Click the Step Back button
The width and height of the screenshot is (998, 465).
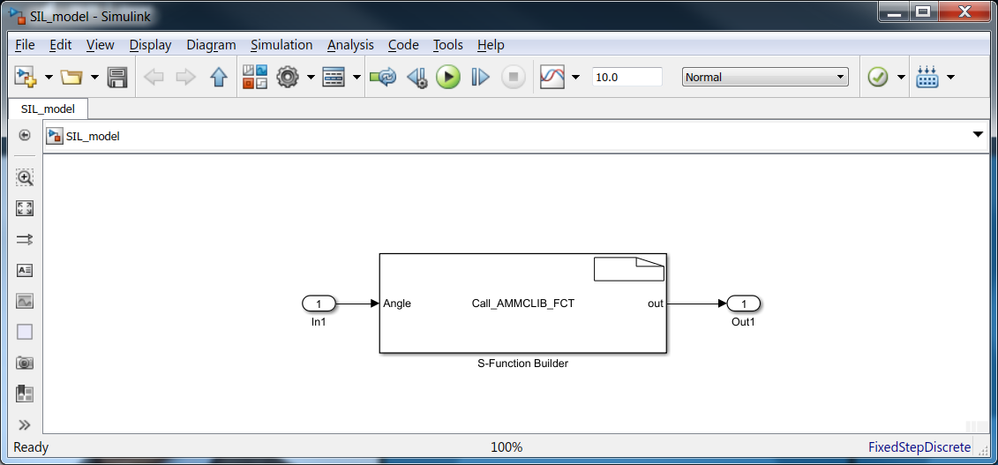[416, 78]
